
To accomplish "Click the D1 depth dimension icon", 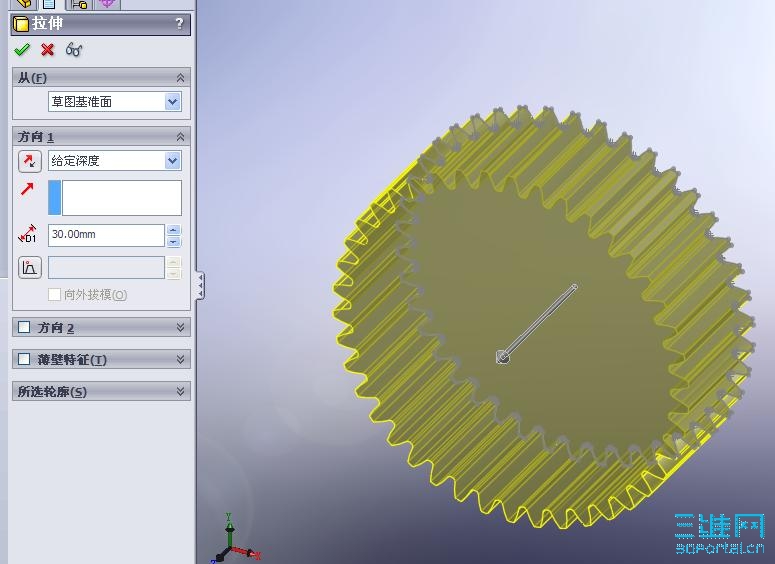I will (x=28, y=233).
